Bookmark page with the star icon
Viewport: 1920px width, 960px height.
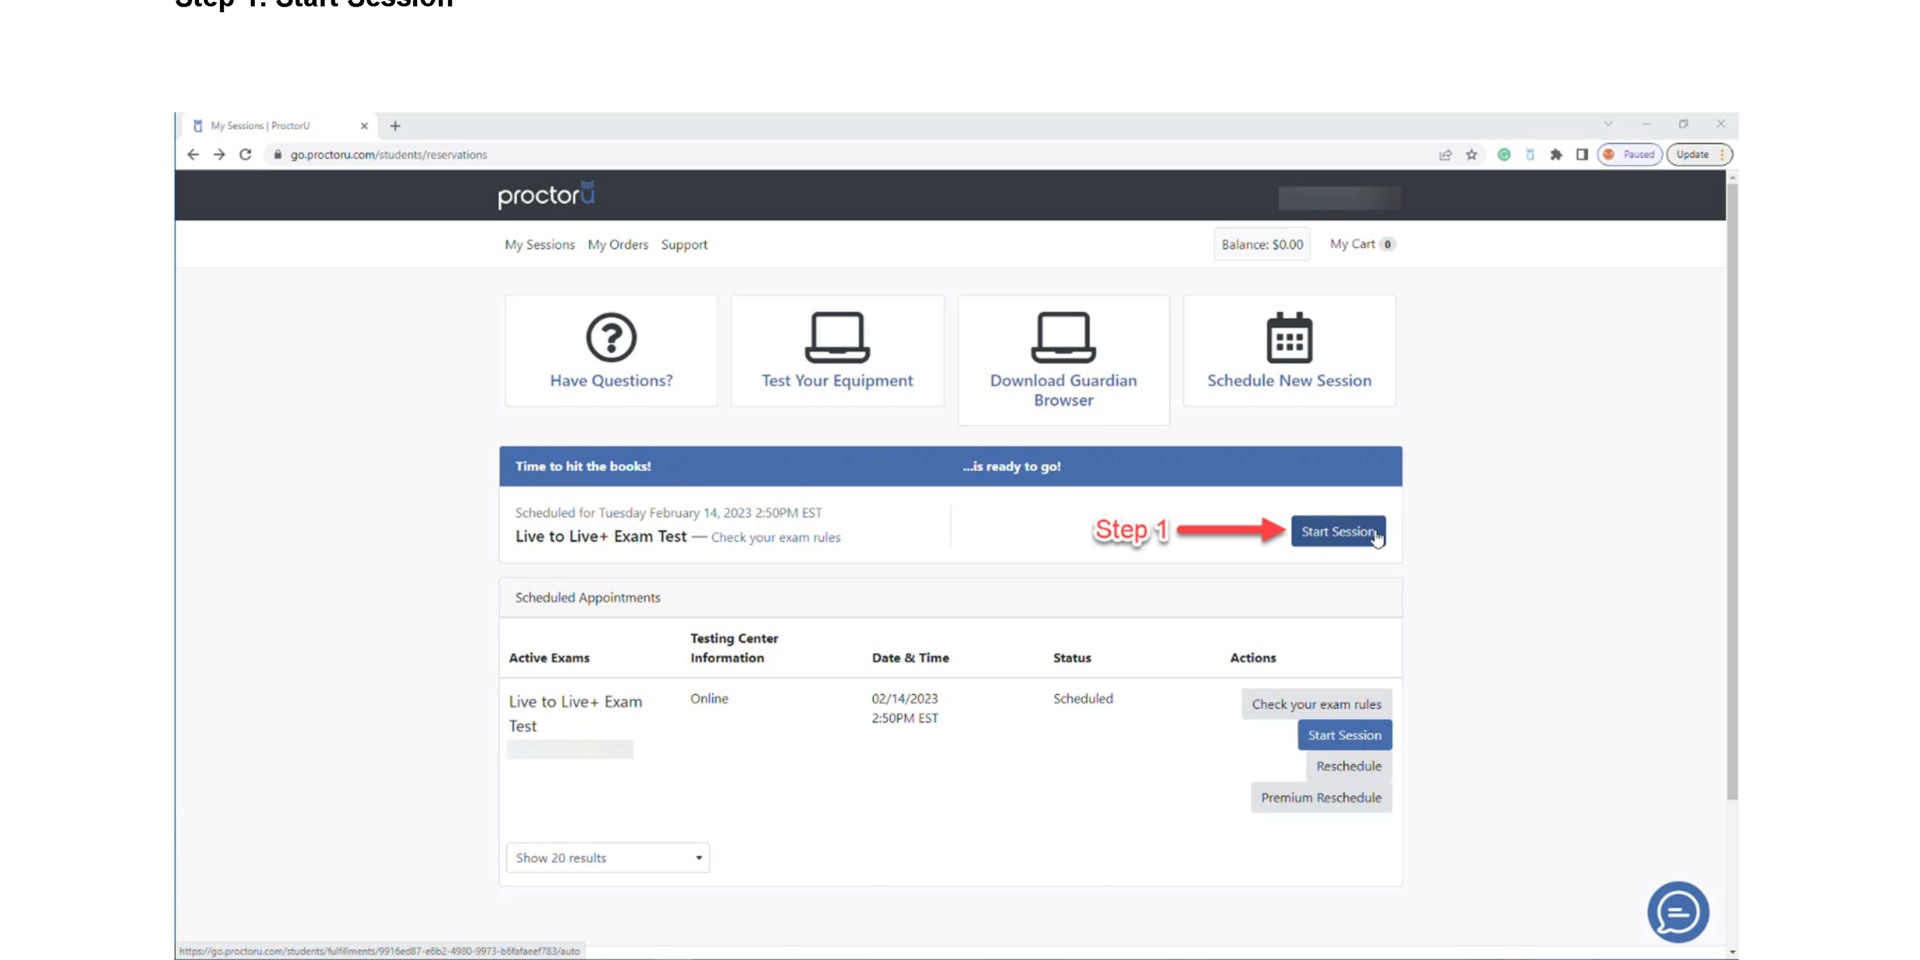(x=1471, y=155)
